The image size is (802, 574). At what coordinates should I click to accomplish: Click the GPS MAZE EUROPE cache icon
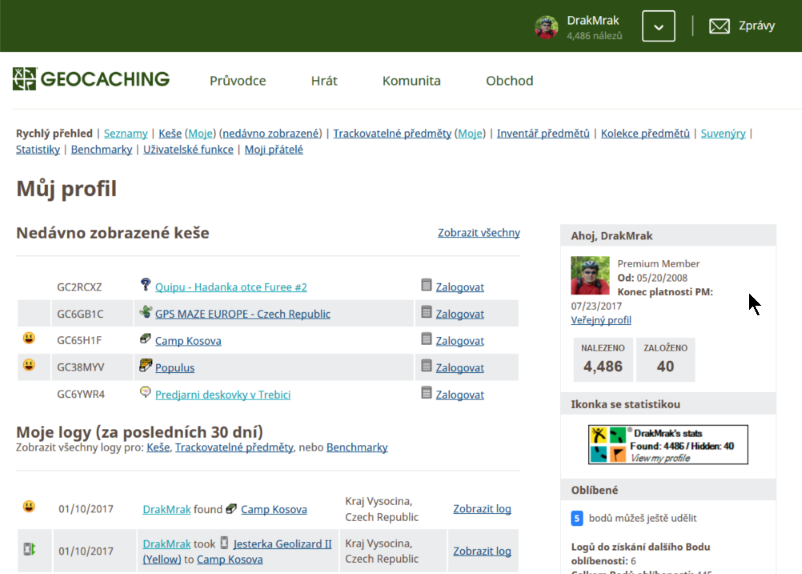tap(145, 312)
